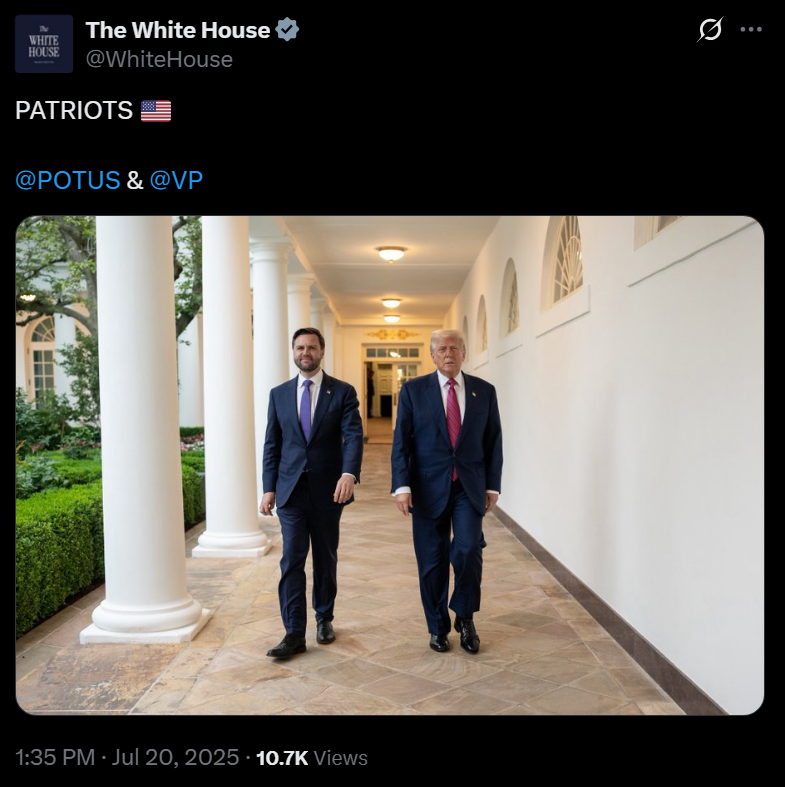
Task: Open the @VP mention link
Action: [x=176, y=180]
